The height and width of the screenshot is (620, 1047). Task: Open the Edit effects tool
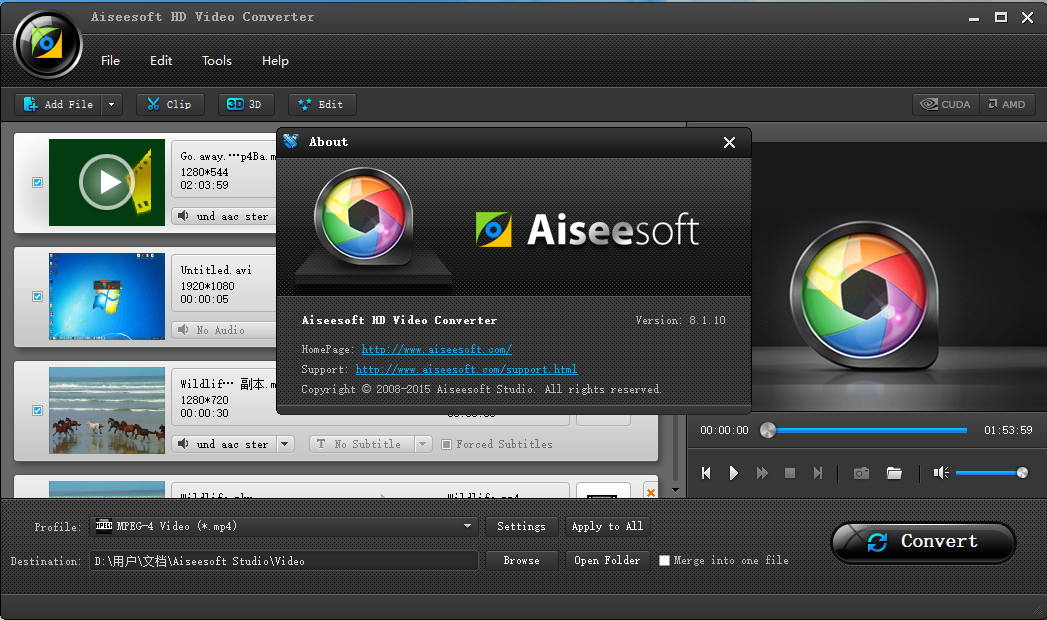tap(321, 104)
